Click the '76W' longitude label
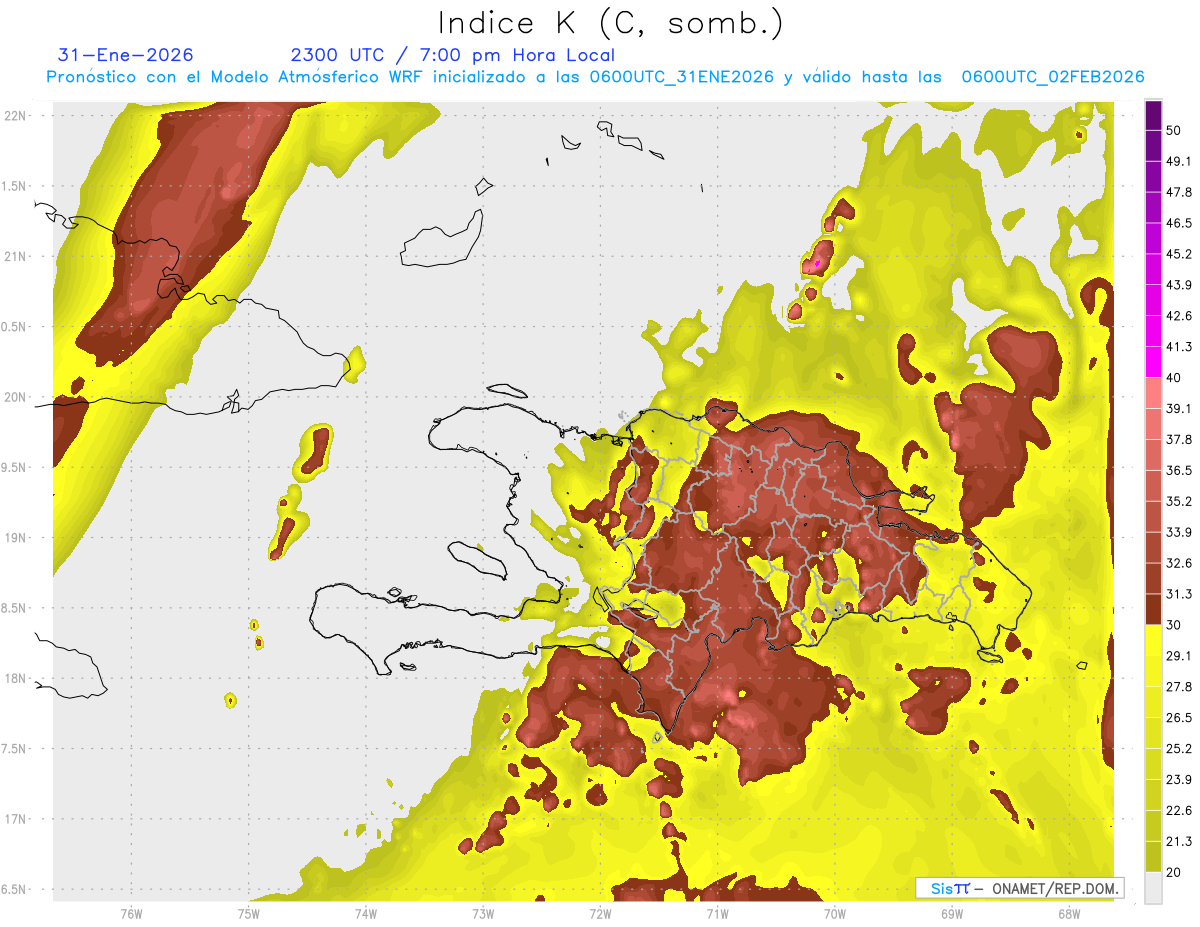Screen dimensions: 1200x927 131,913
